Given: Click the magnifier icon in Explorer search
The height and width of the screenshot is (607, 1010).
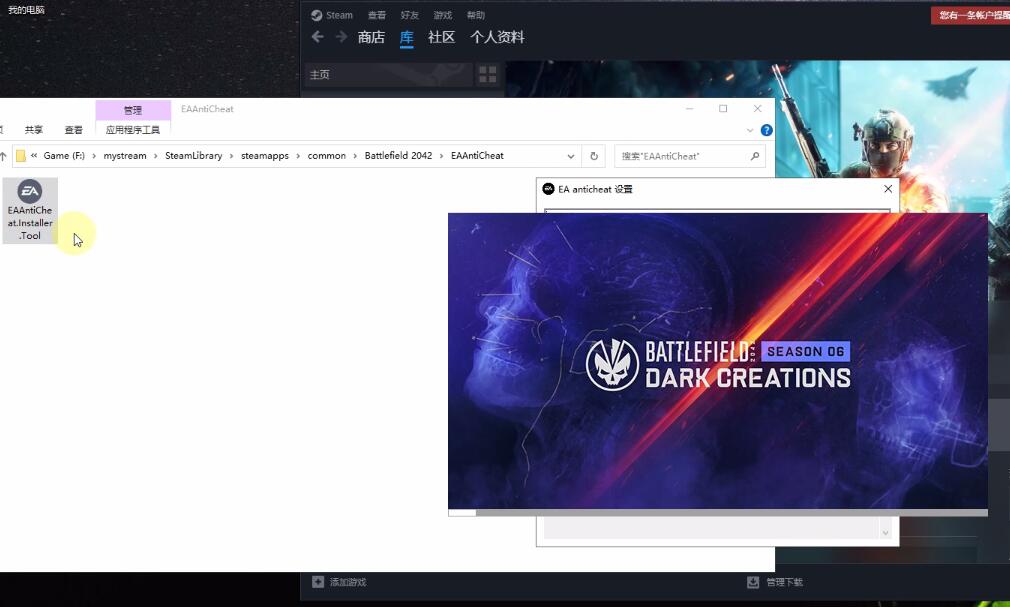Looking at the screenshot, I should (755, 156).
